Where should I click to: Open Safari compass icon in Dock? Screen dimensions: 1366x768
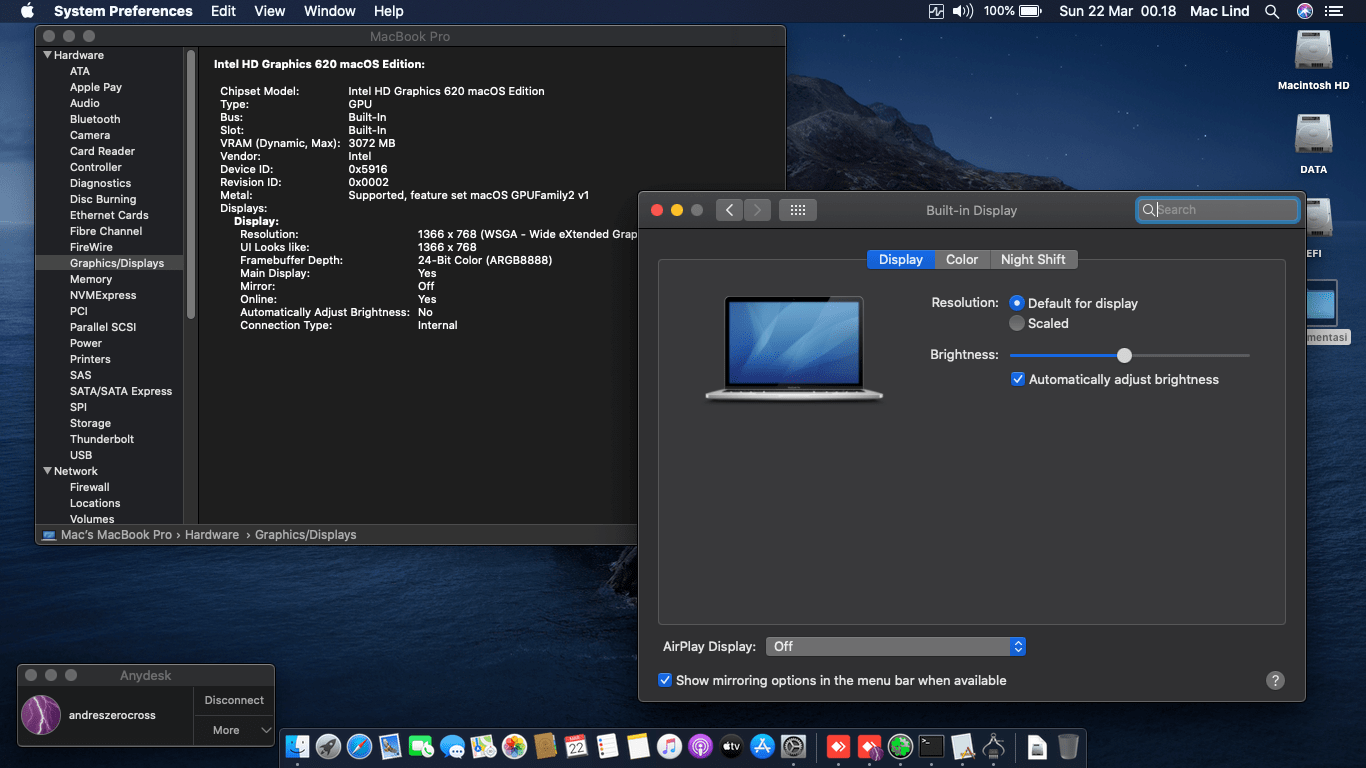tap(359, 746)
